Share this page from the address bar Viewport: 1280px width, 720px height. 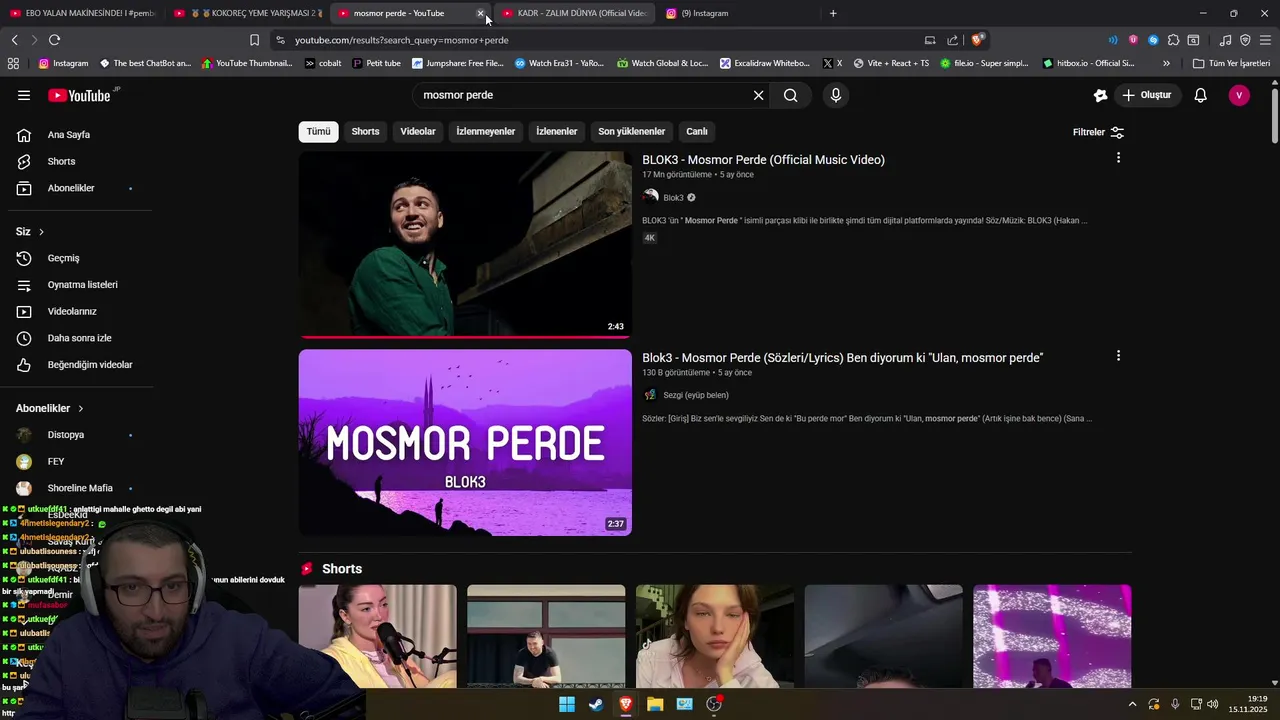tap(952, 40)
